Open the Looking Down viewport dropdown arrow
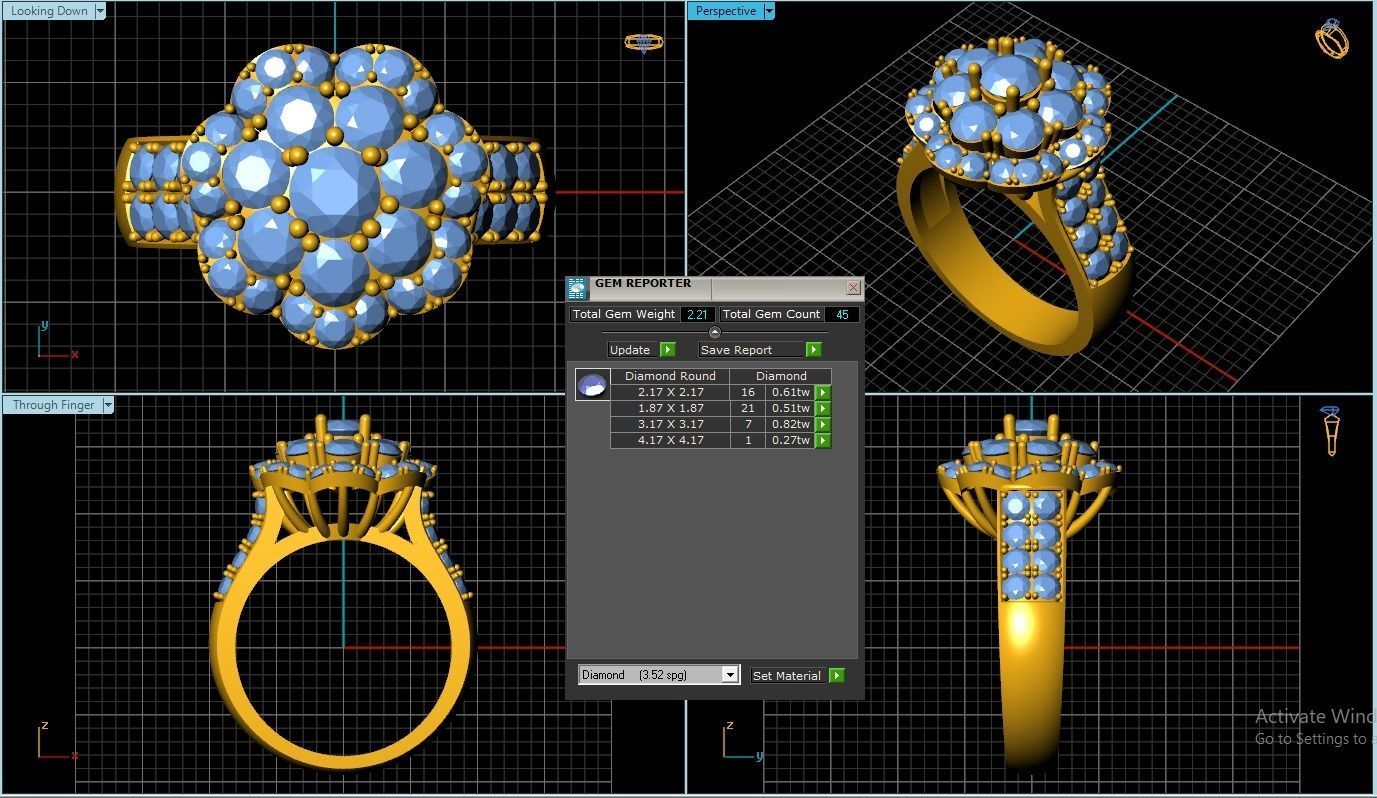The width and height of the screenshot is (1377, 798). point(100,11)
